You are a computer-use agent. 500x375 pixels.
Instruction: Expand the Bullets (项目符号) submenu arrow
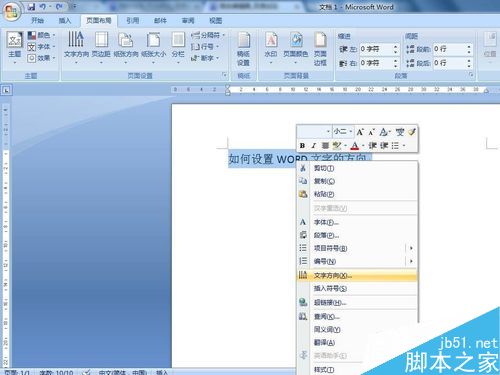click(x=411, y=248)
